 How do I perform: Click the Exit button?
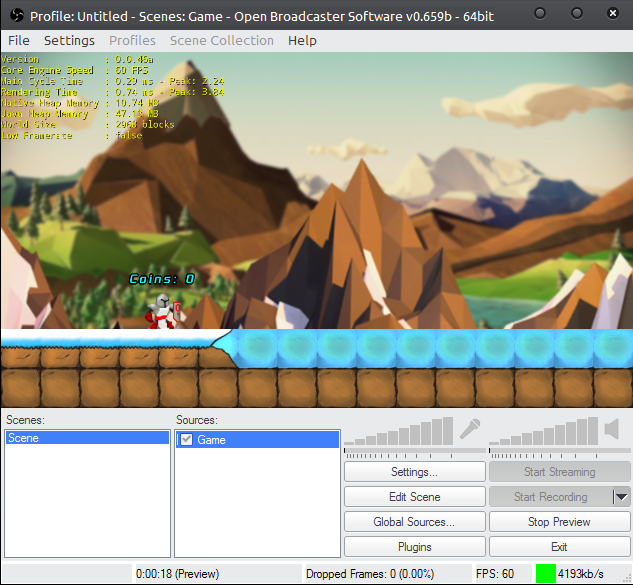560,547
